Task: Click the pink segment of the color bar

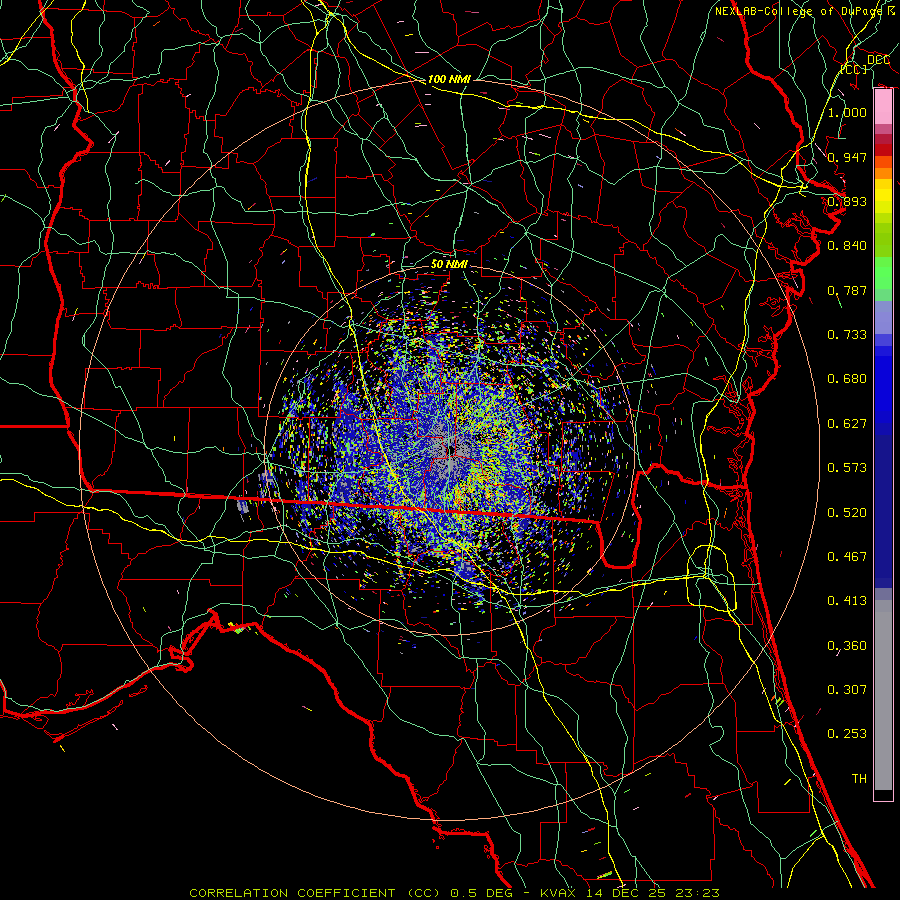Action: 883,107
